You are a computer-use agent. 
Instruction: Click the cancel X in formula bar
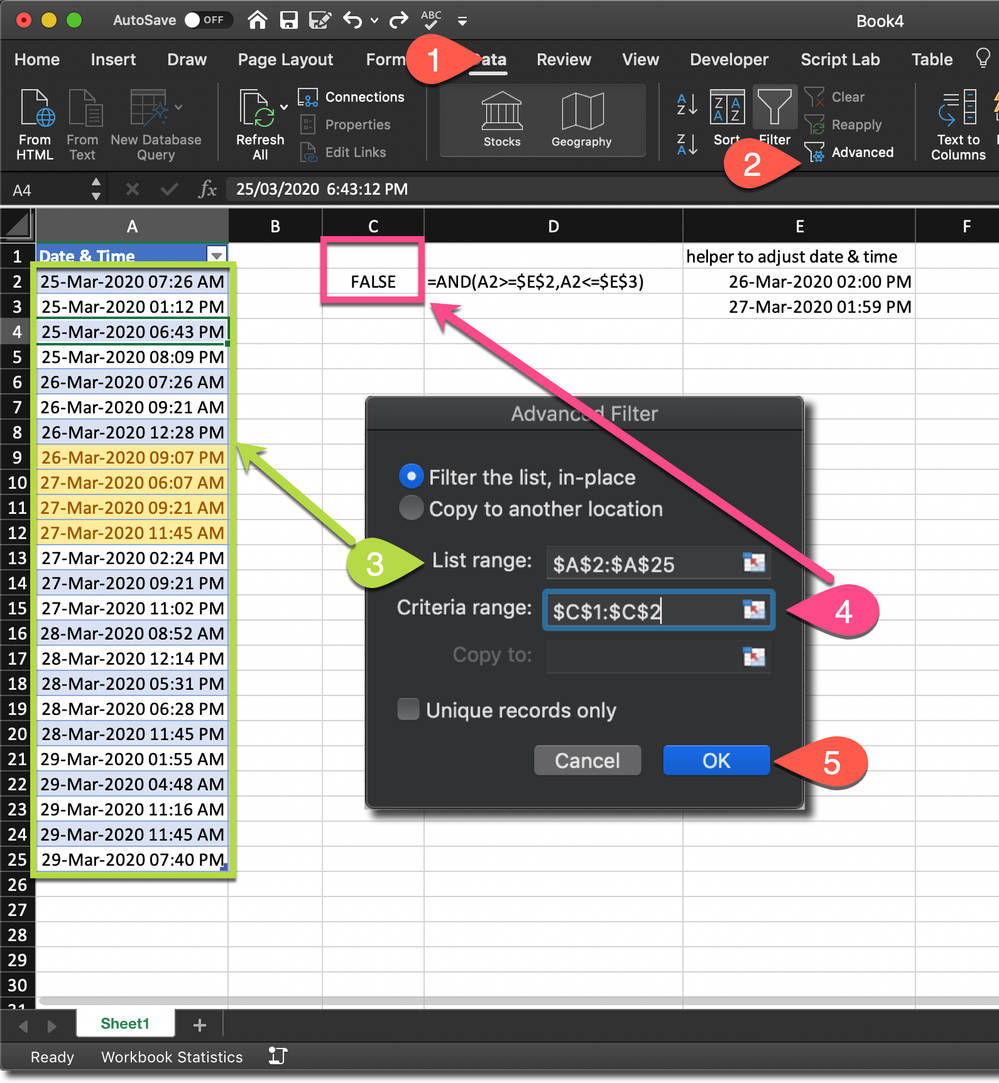(x=133, y=189)
